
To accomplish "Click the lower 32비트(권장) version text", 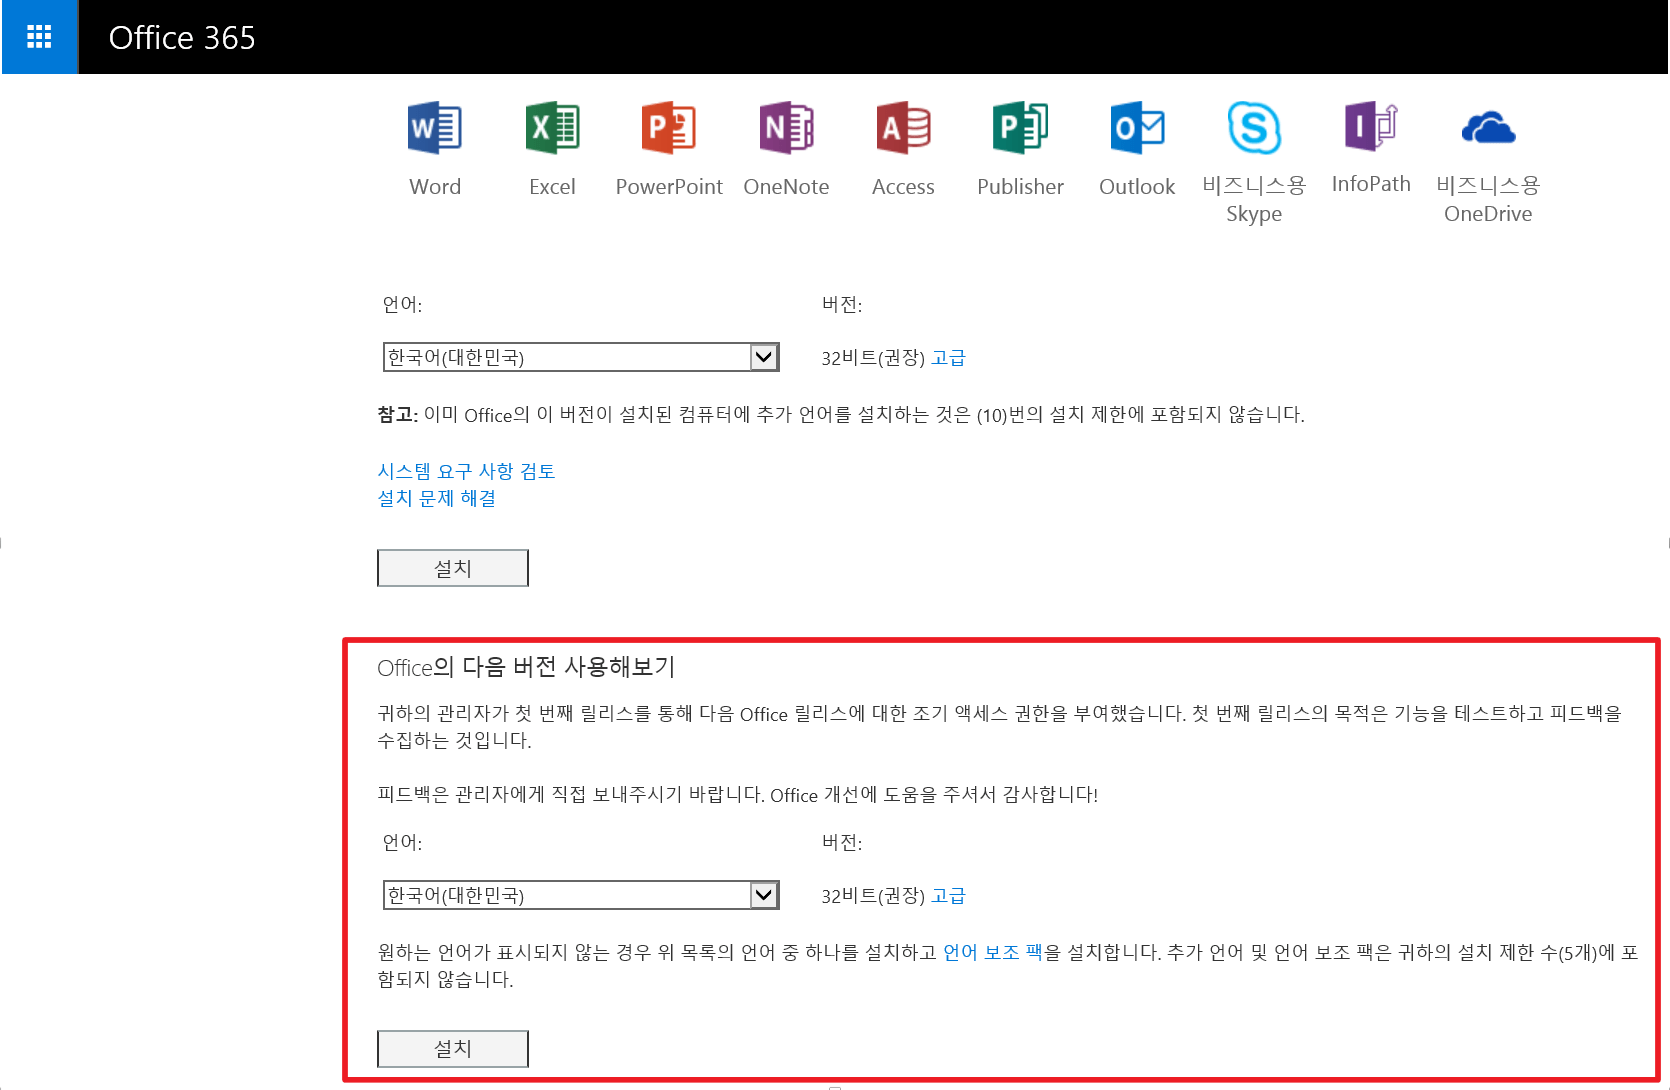I will [x=873, y=896].
